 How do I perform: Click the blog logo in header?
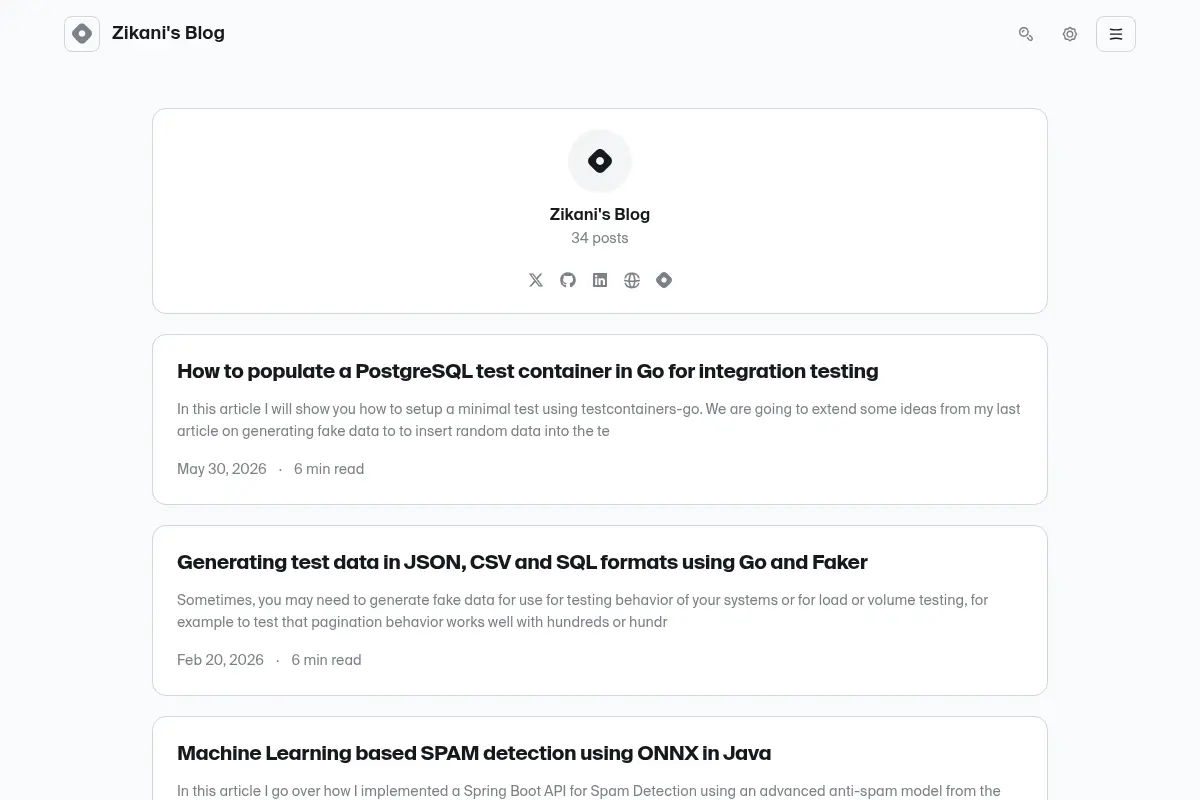[x=82, y=34]
